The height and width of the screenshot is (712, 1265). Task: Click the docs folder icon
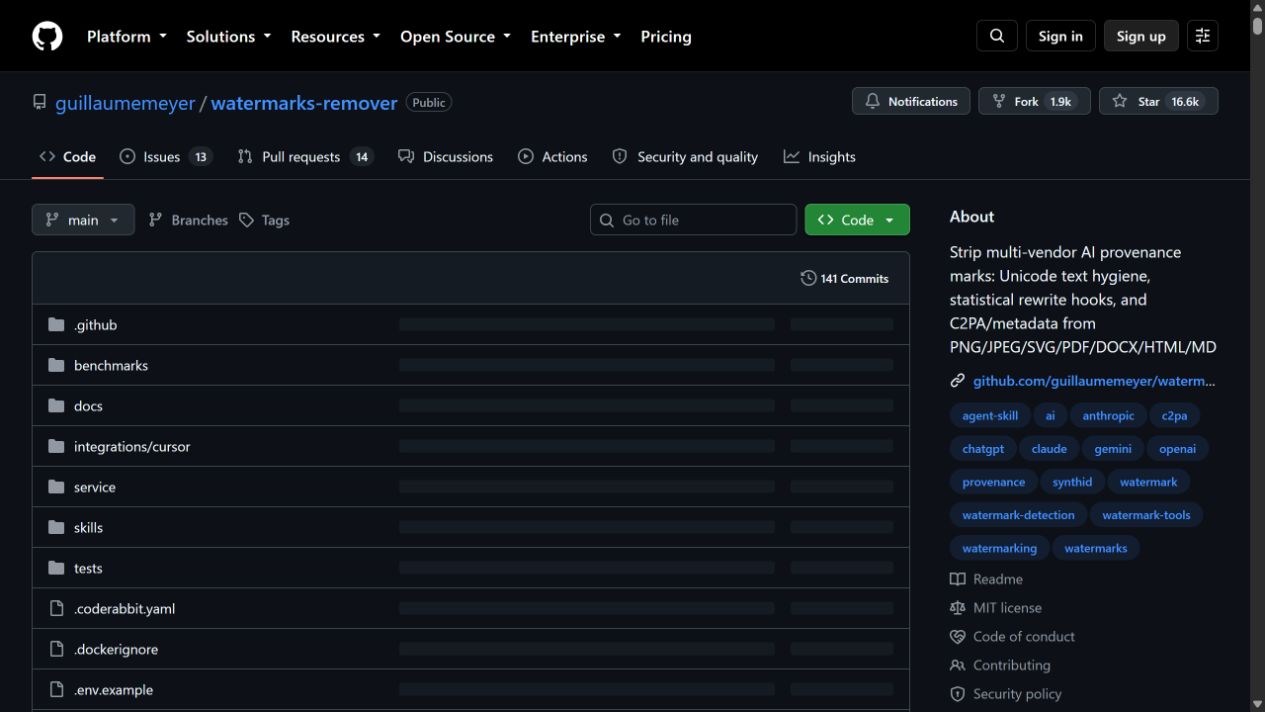coord(56,406)
